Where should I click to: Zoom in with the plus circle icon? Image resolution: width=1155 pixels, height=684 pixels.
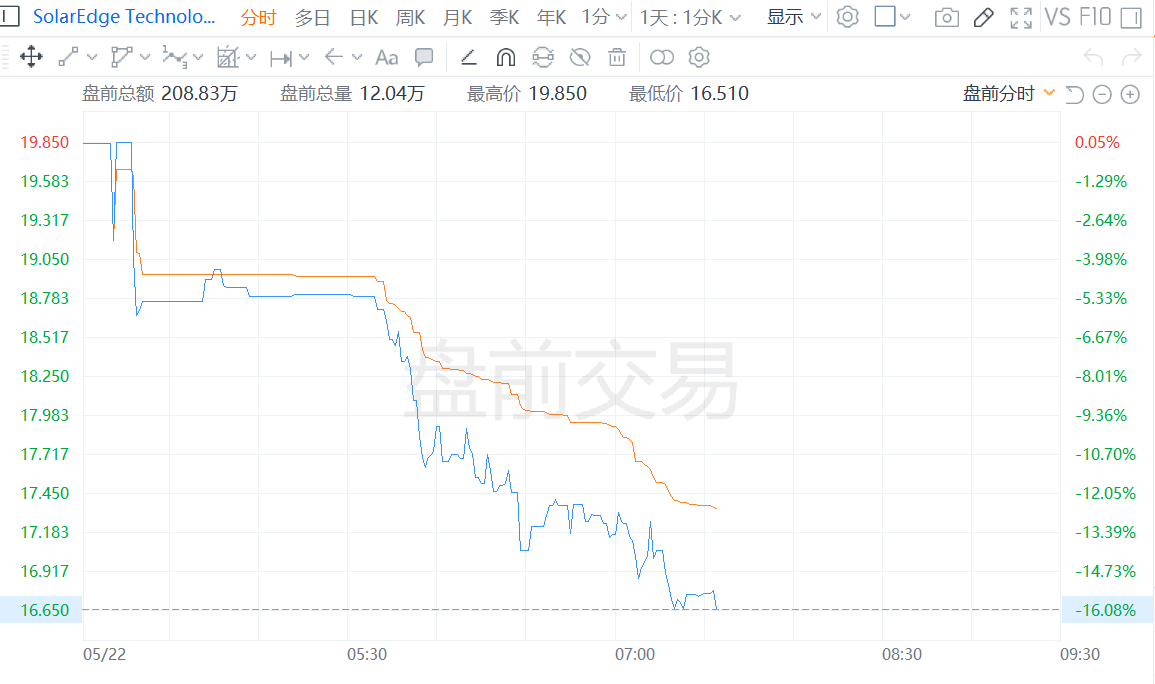coord(1130,95)
